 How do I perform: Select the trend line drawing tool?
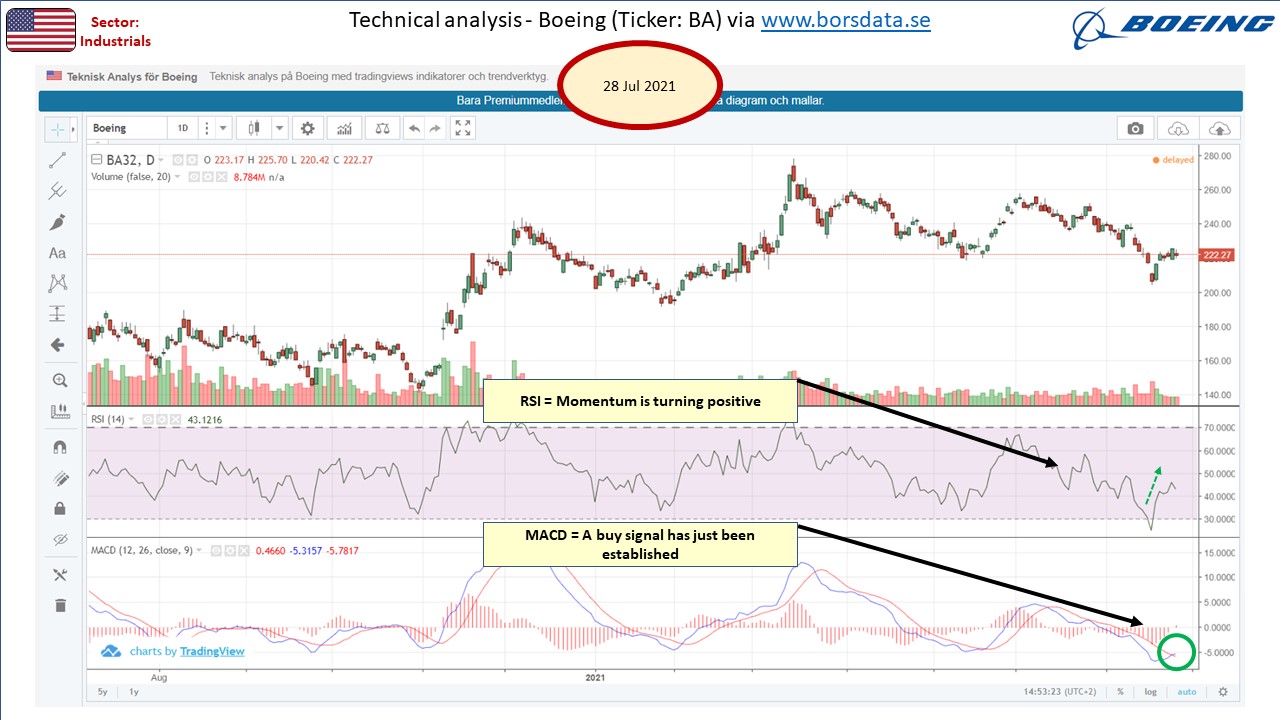tap(58, 160)
